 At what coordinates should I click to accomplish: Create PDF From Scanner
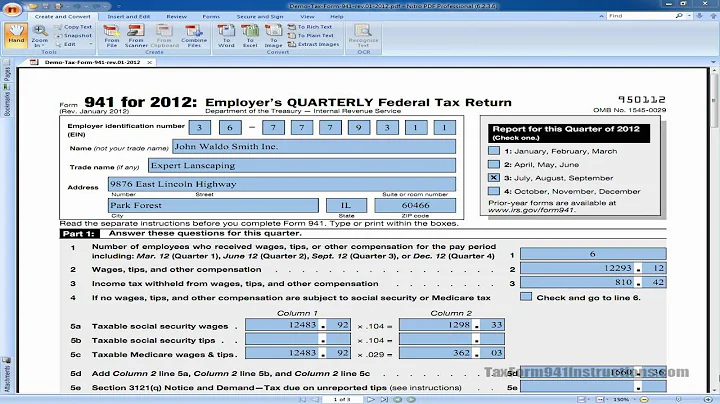point(136,36)
